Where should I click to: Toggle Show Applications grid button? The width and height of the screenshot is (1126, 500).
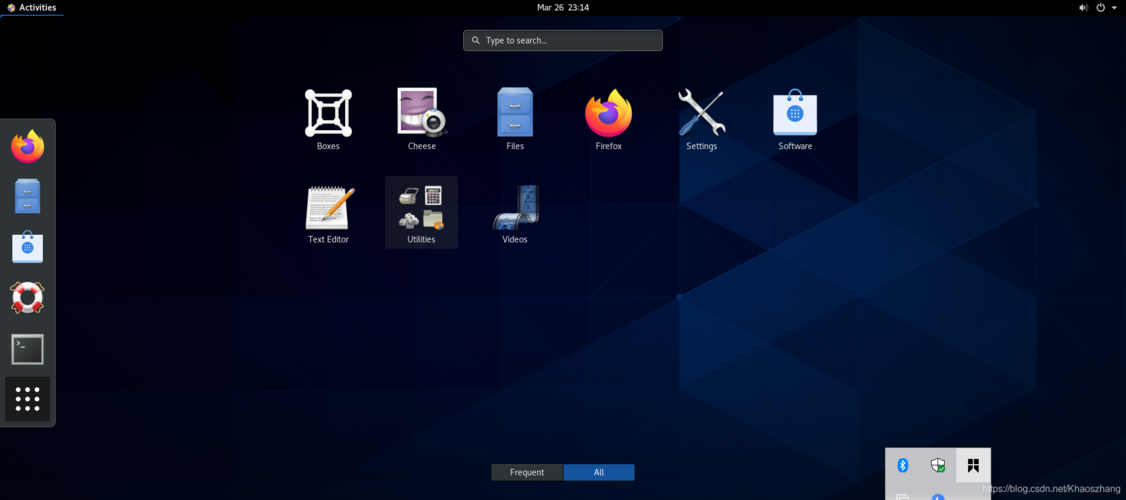(x=27, y=399)
